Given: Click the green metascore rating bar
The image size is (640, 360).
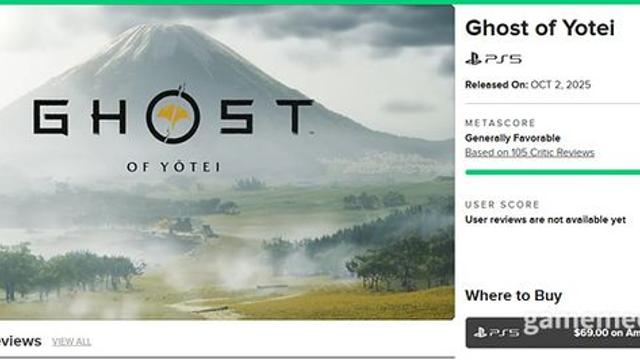Looking at the screenshot, I should 553,172.
